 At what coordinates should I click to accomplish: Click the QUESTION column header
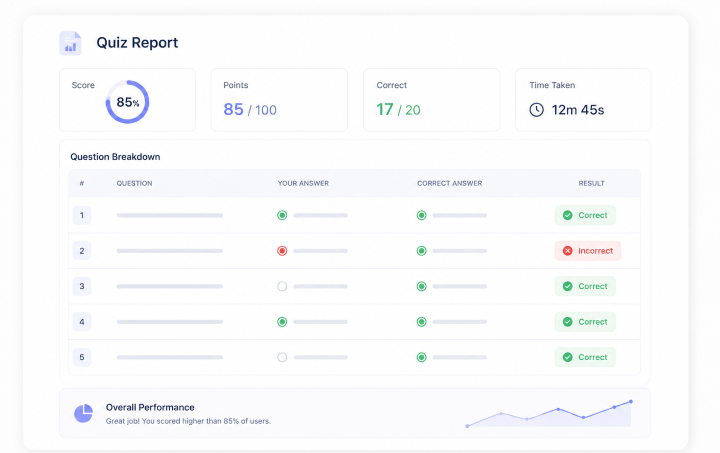[134, 183]
